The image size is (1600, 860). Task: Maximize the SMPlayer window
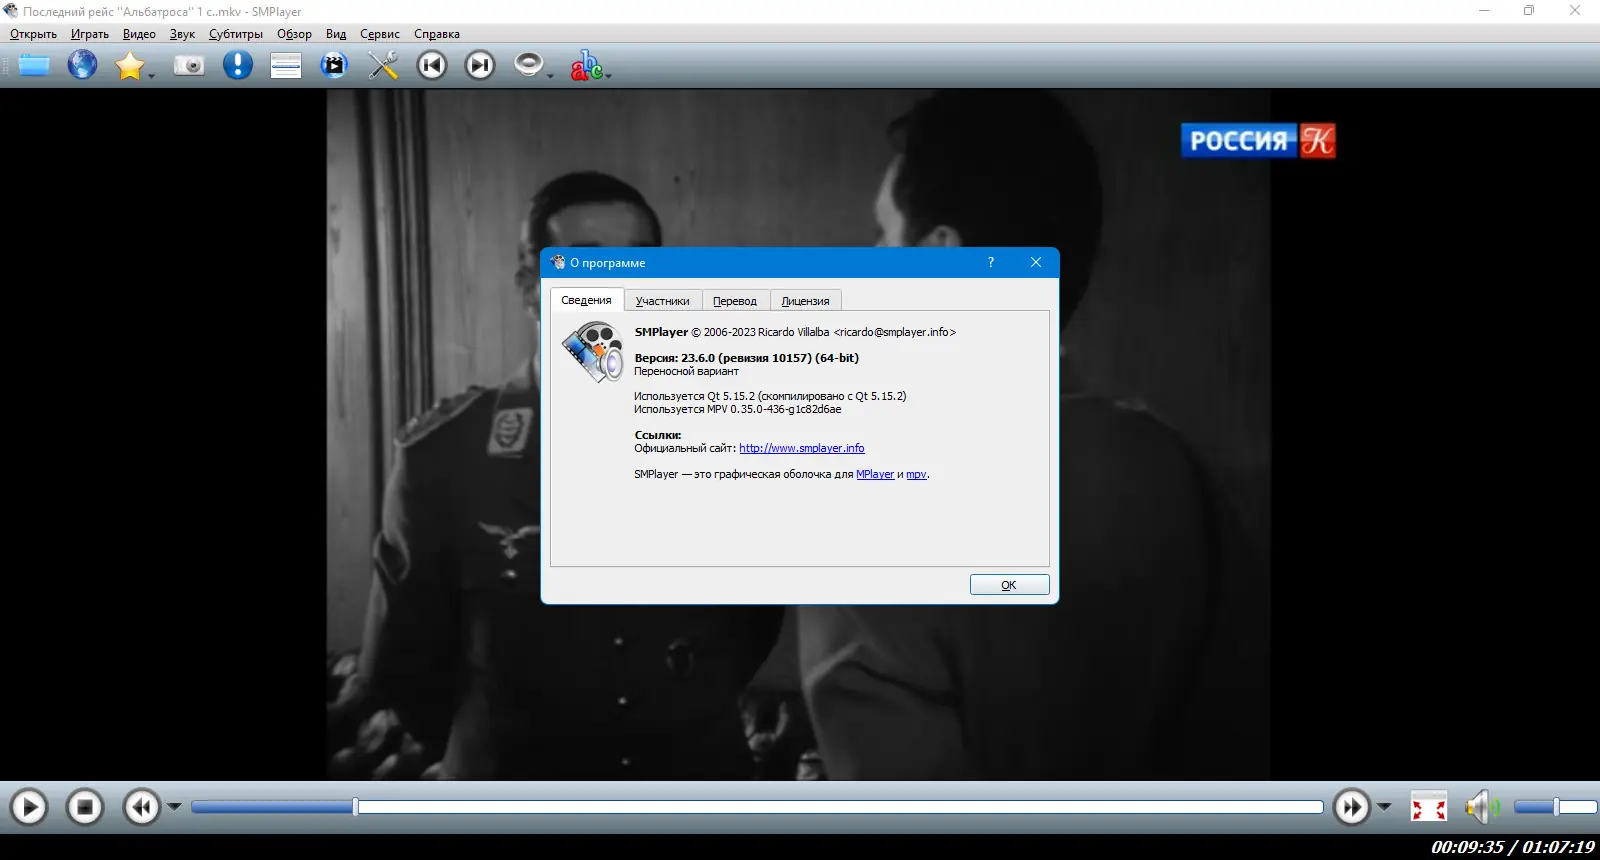pos(1529,11)
